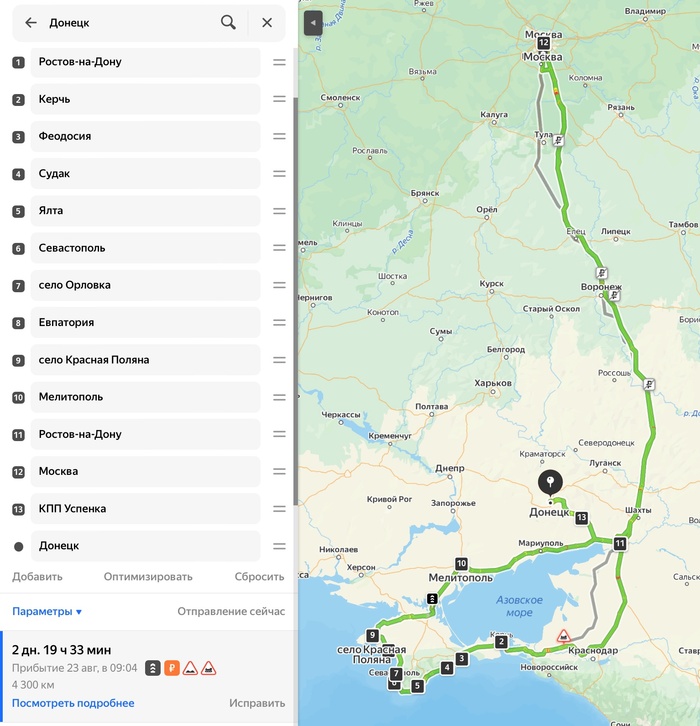Click the route duration 2 дн. 19 ч 33 мин
This screenshot has width=700, height=726.
62,650
